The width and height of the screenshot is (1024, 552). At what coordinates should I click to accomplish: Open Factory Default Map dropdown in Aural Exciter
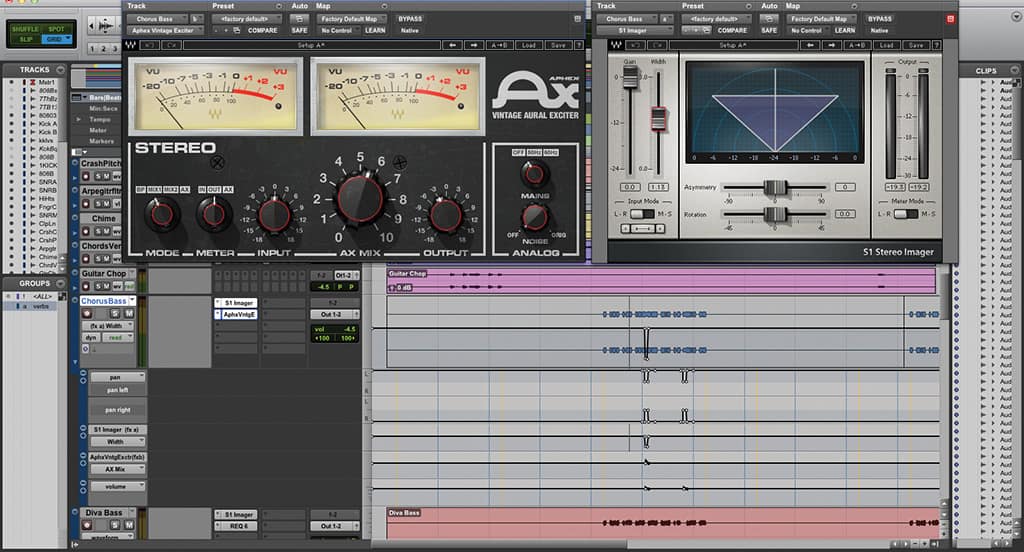351,19
